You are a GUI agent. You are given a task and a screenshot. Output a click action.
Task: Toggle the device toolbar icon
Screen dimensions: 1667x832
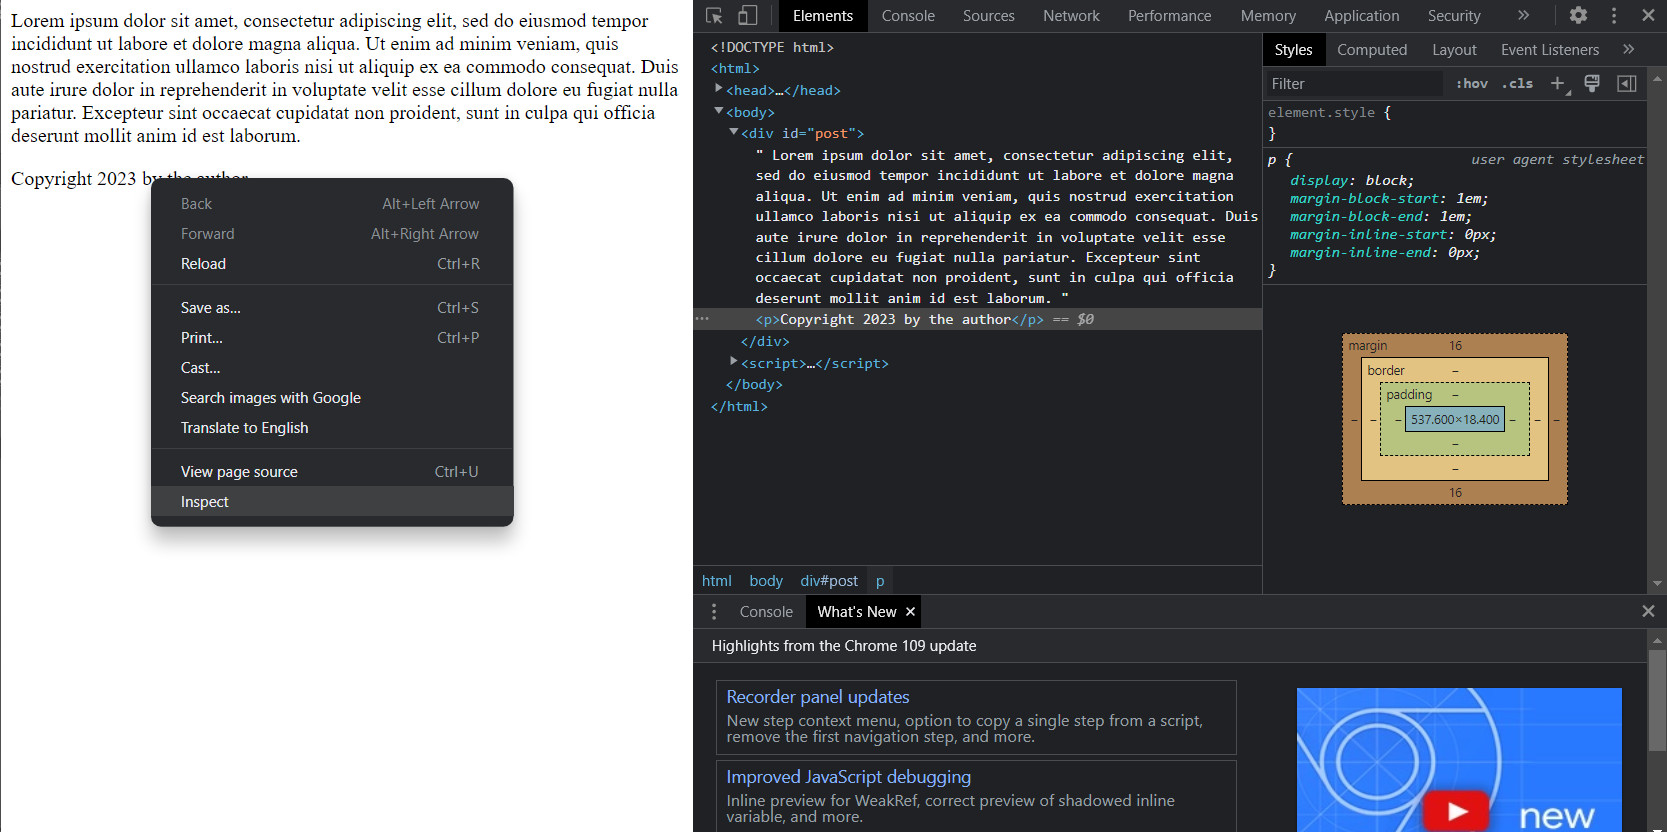pos(747,15)
